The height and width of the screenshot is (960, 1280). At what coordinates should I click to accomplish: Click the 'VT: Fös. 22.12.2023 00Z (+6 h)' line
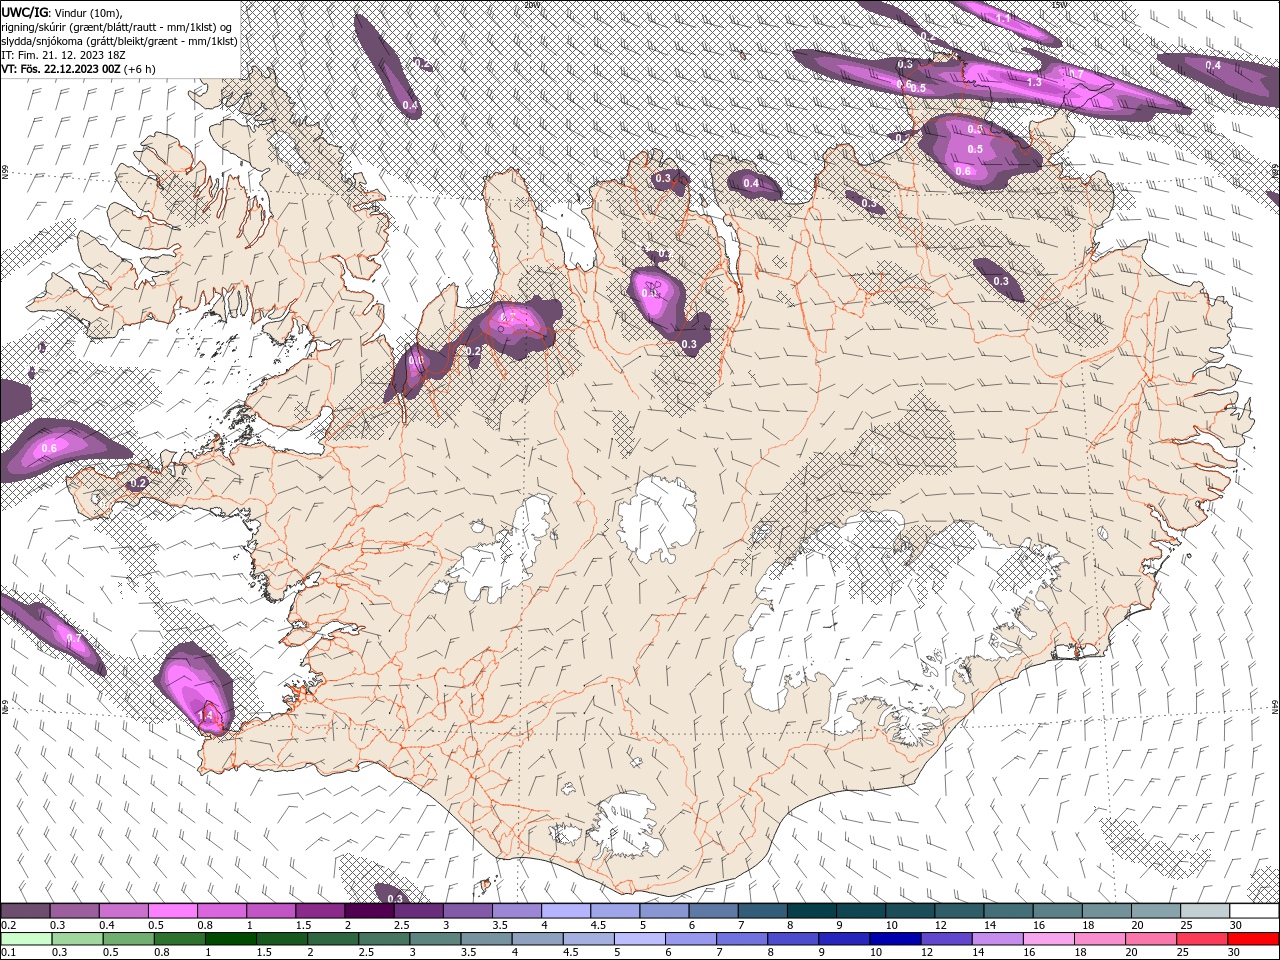(x=78, y=69)
